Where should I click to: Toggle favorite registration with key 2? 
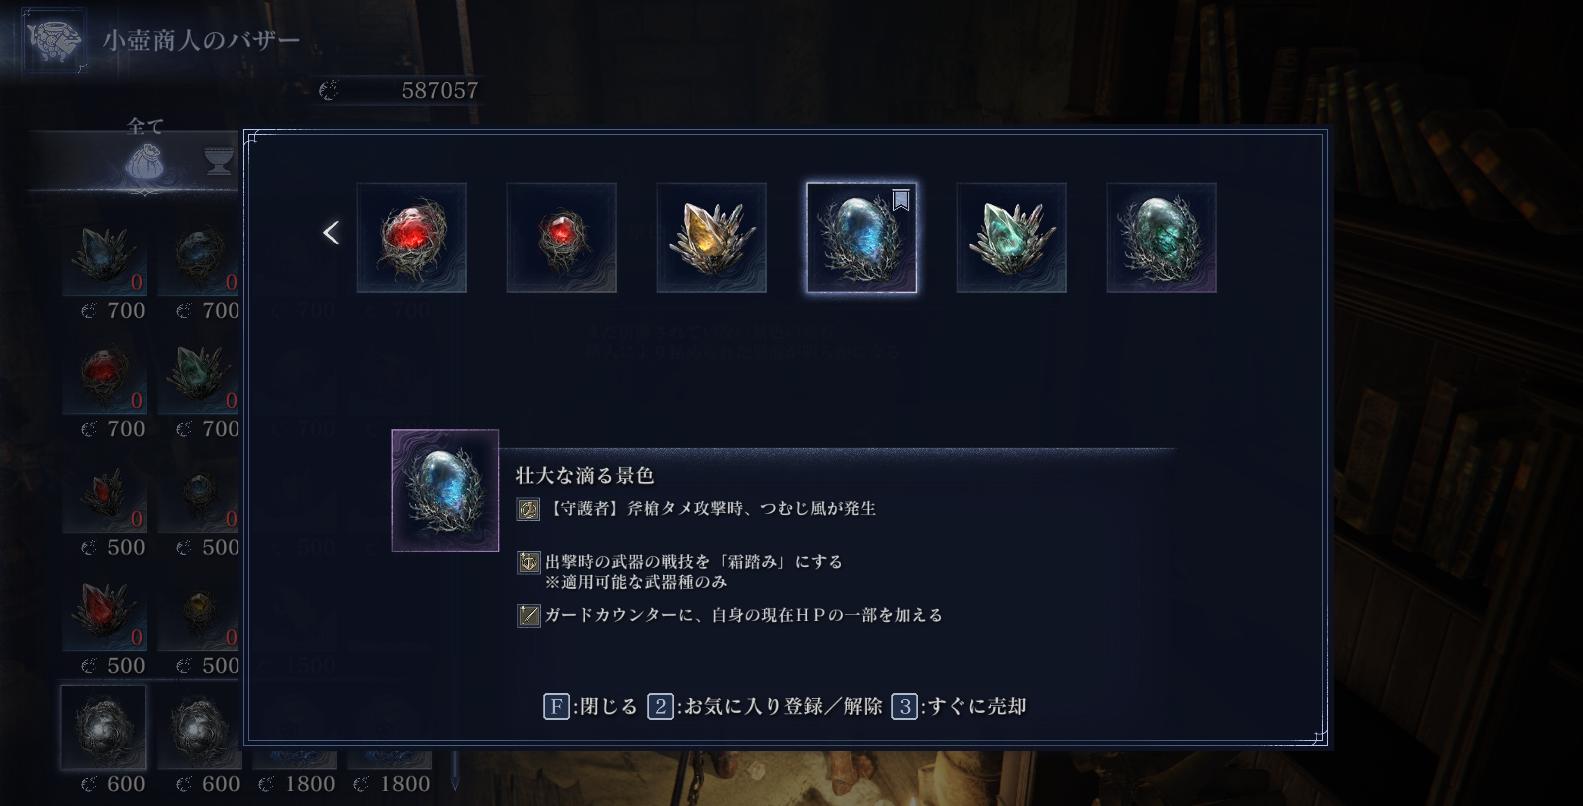click(x=765, y=707)
